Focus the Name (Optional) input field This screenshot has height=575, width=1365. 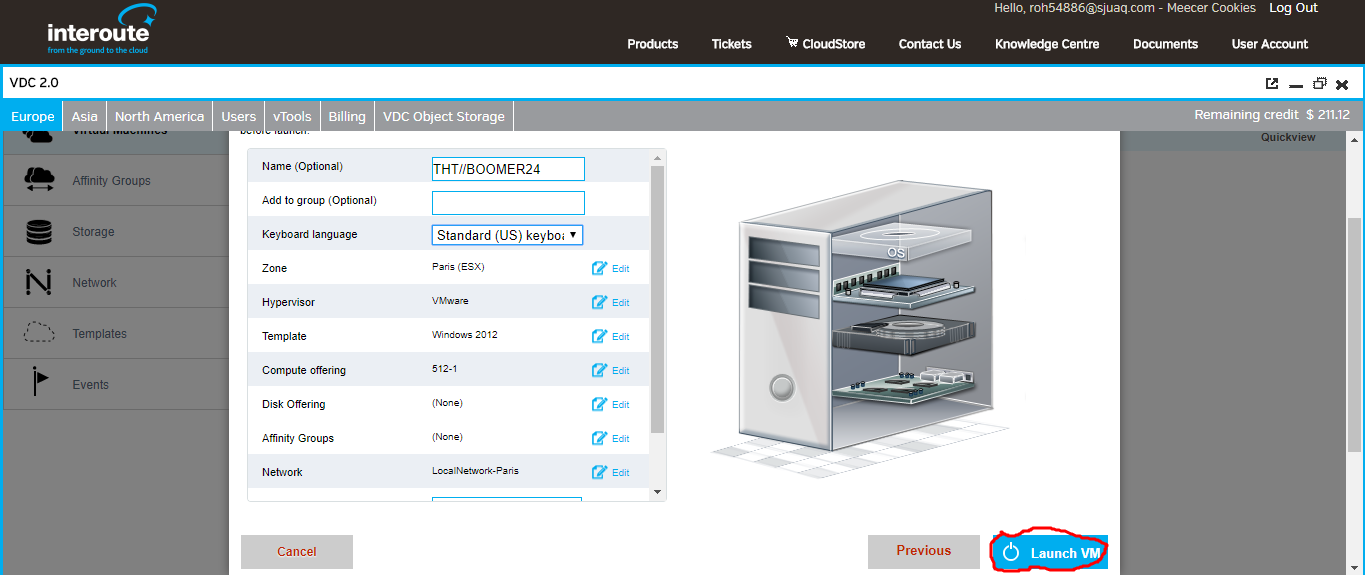click(508, 169)
